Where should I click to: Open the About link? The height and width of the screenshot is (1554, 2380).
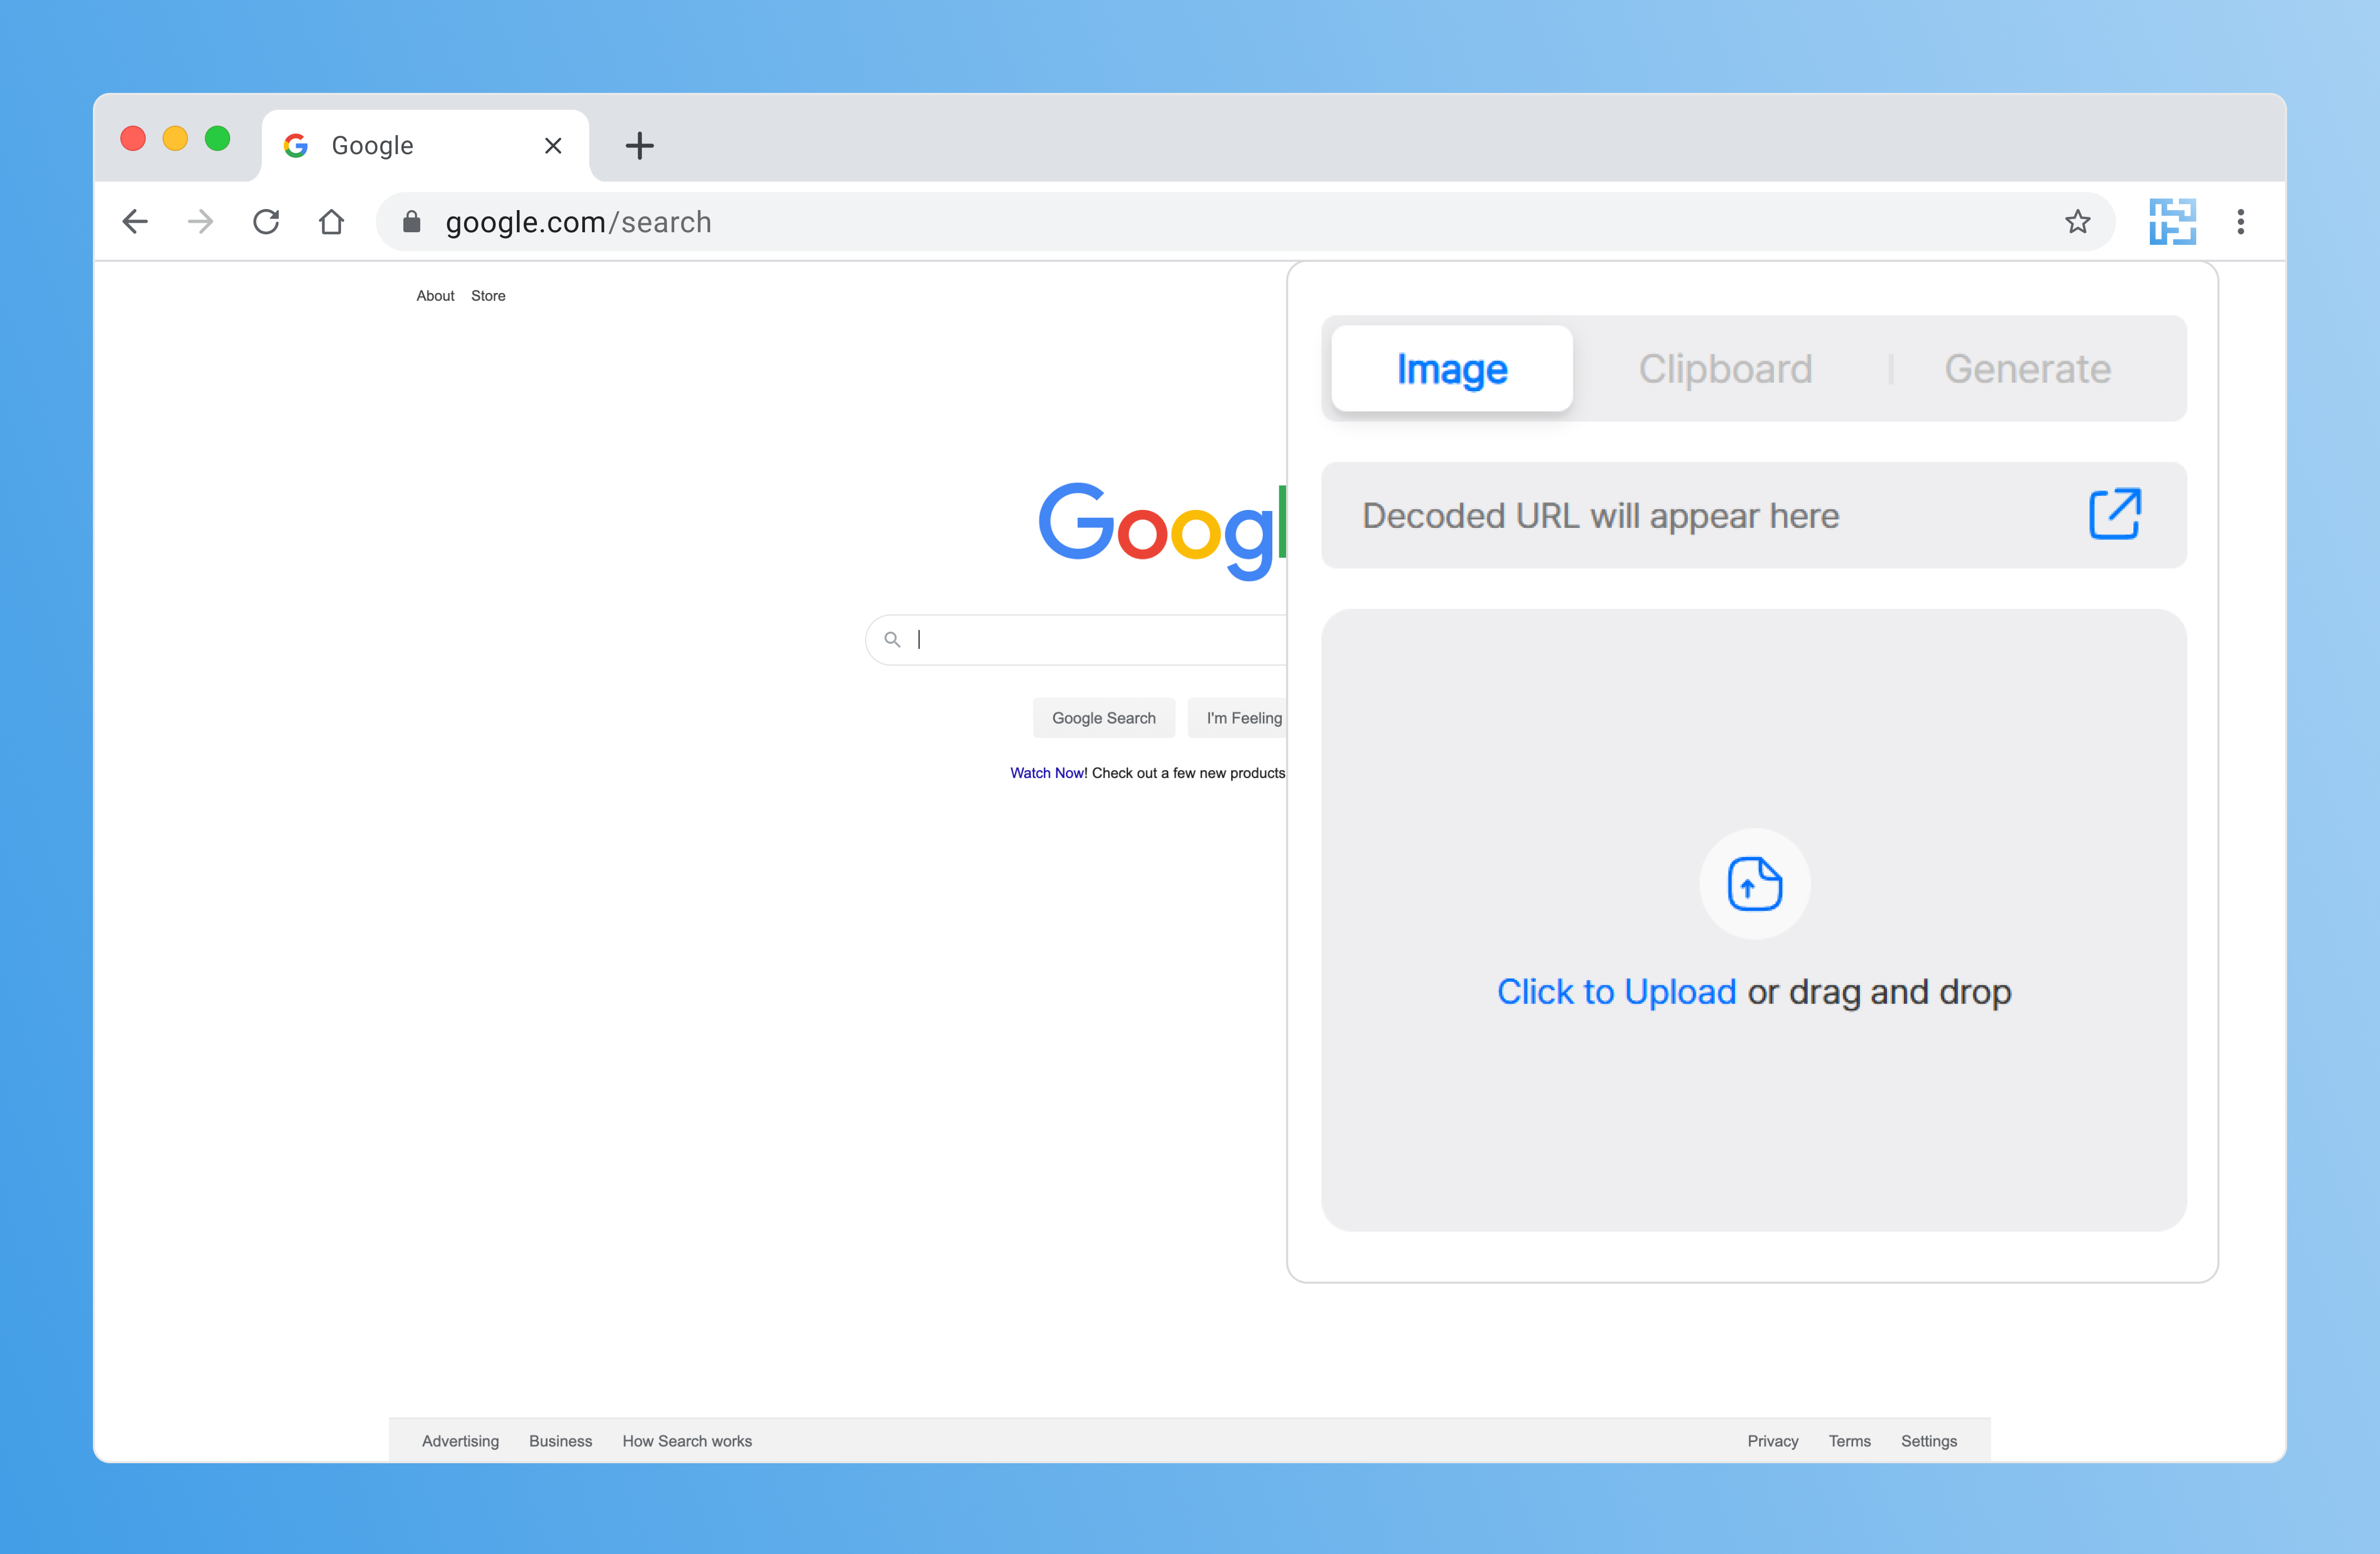click(435, 296)
